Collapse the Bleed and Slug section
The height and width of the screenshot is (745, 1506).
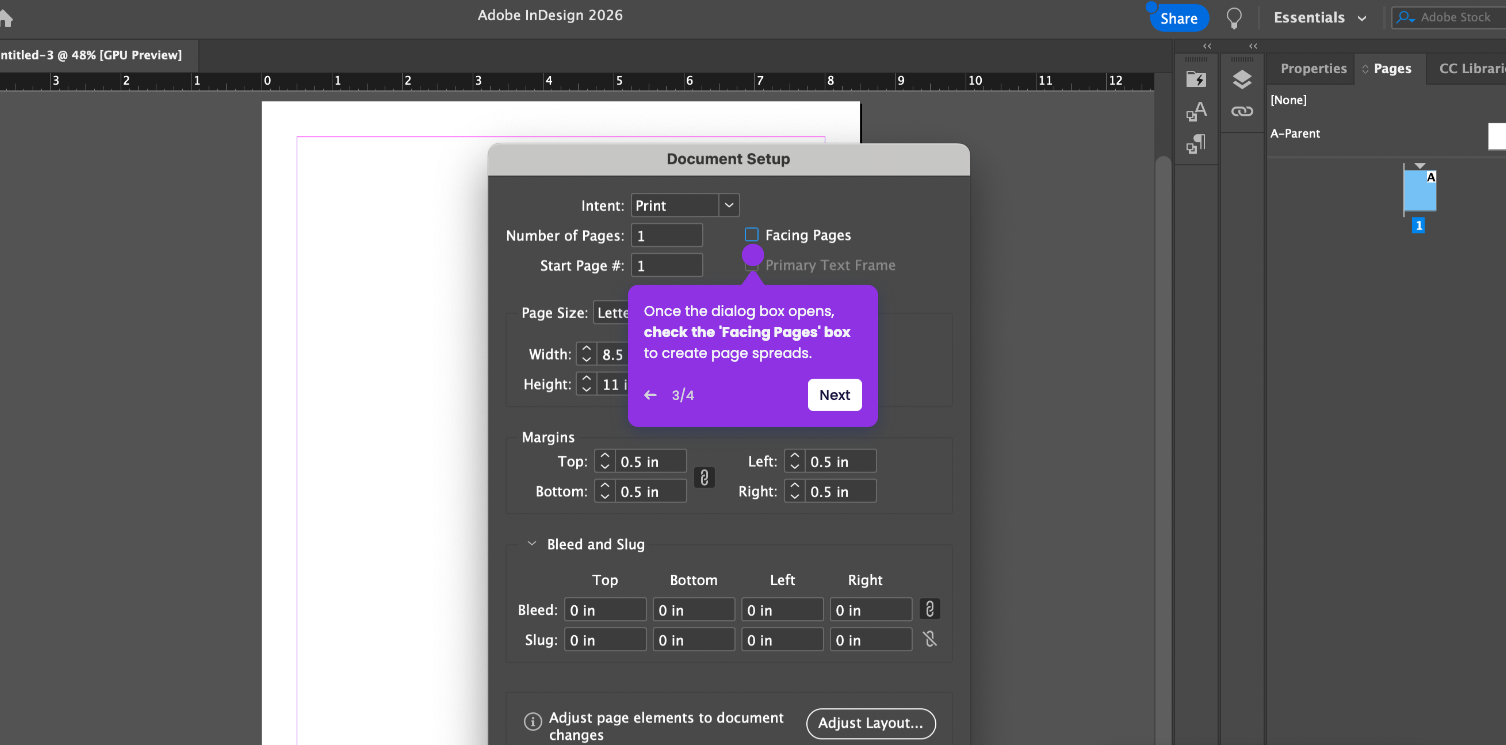coord(532,544)
